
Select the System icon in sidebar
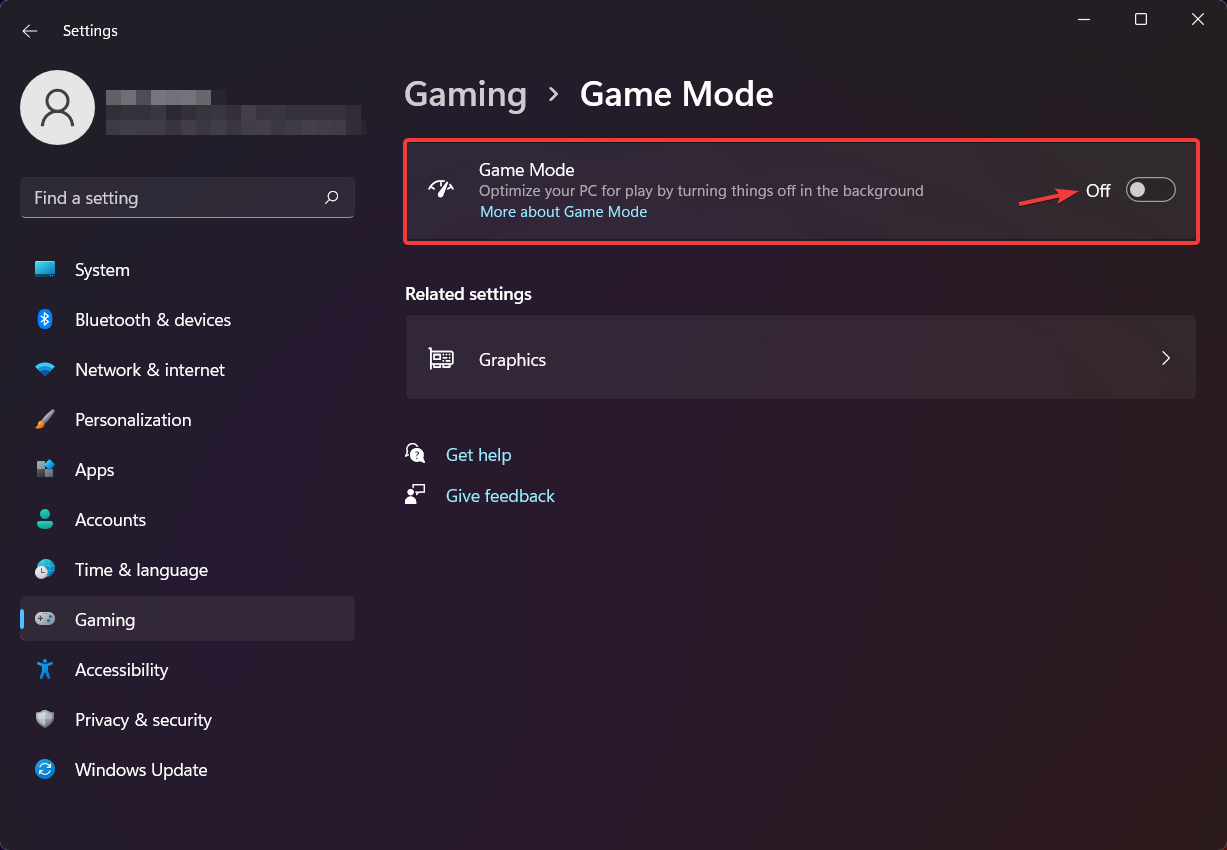tap(45, 269)
